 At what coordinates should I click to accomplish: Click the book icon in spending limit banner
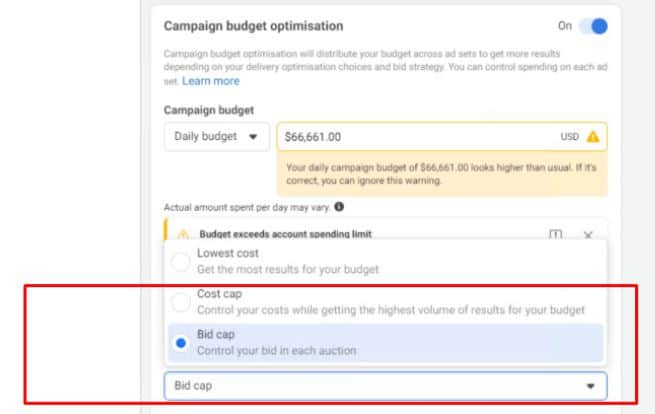coord(555,234)
